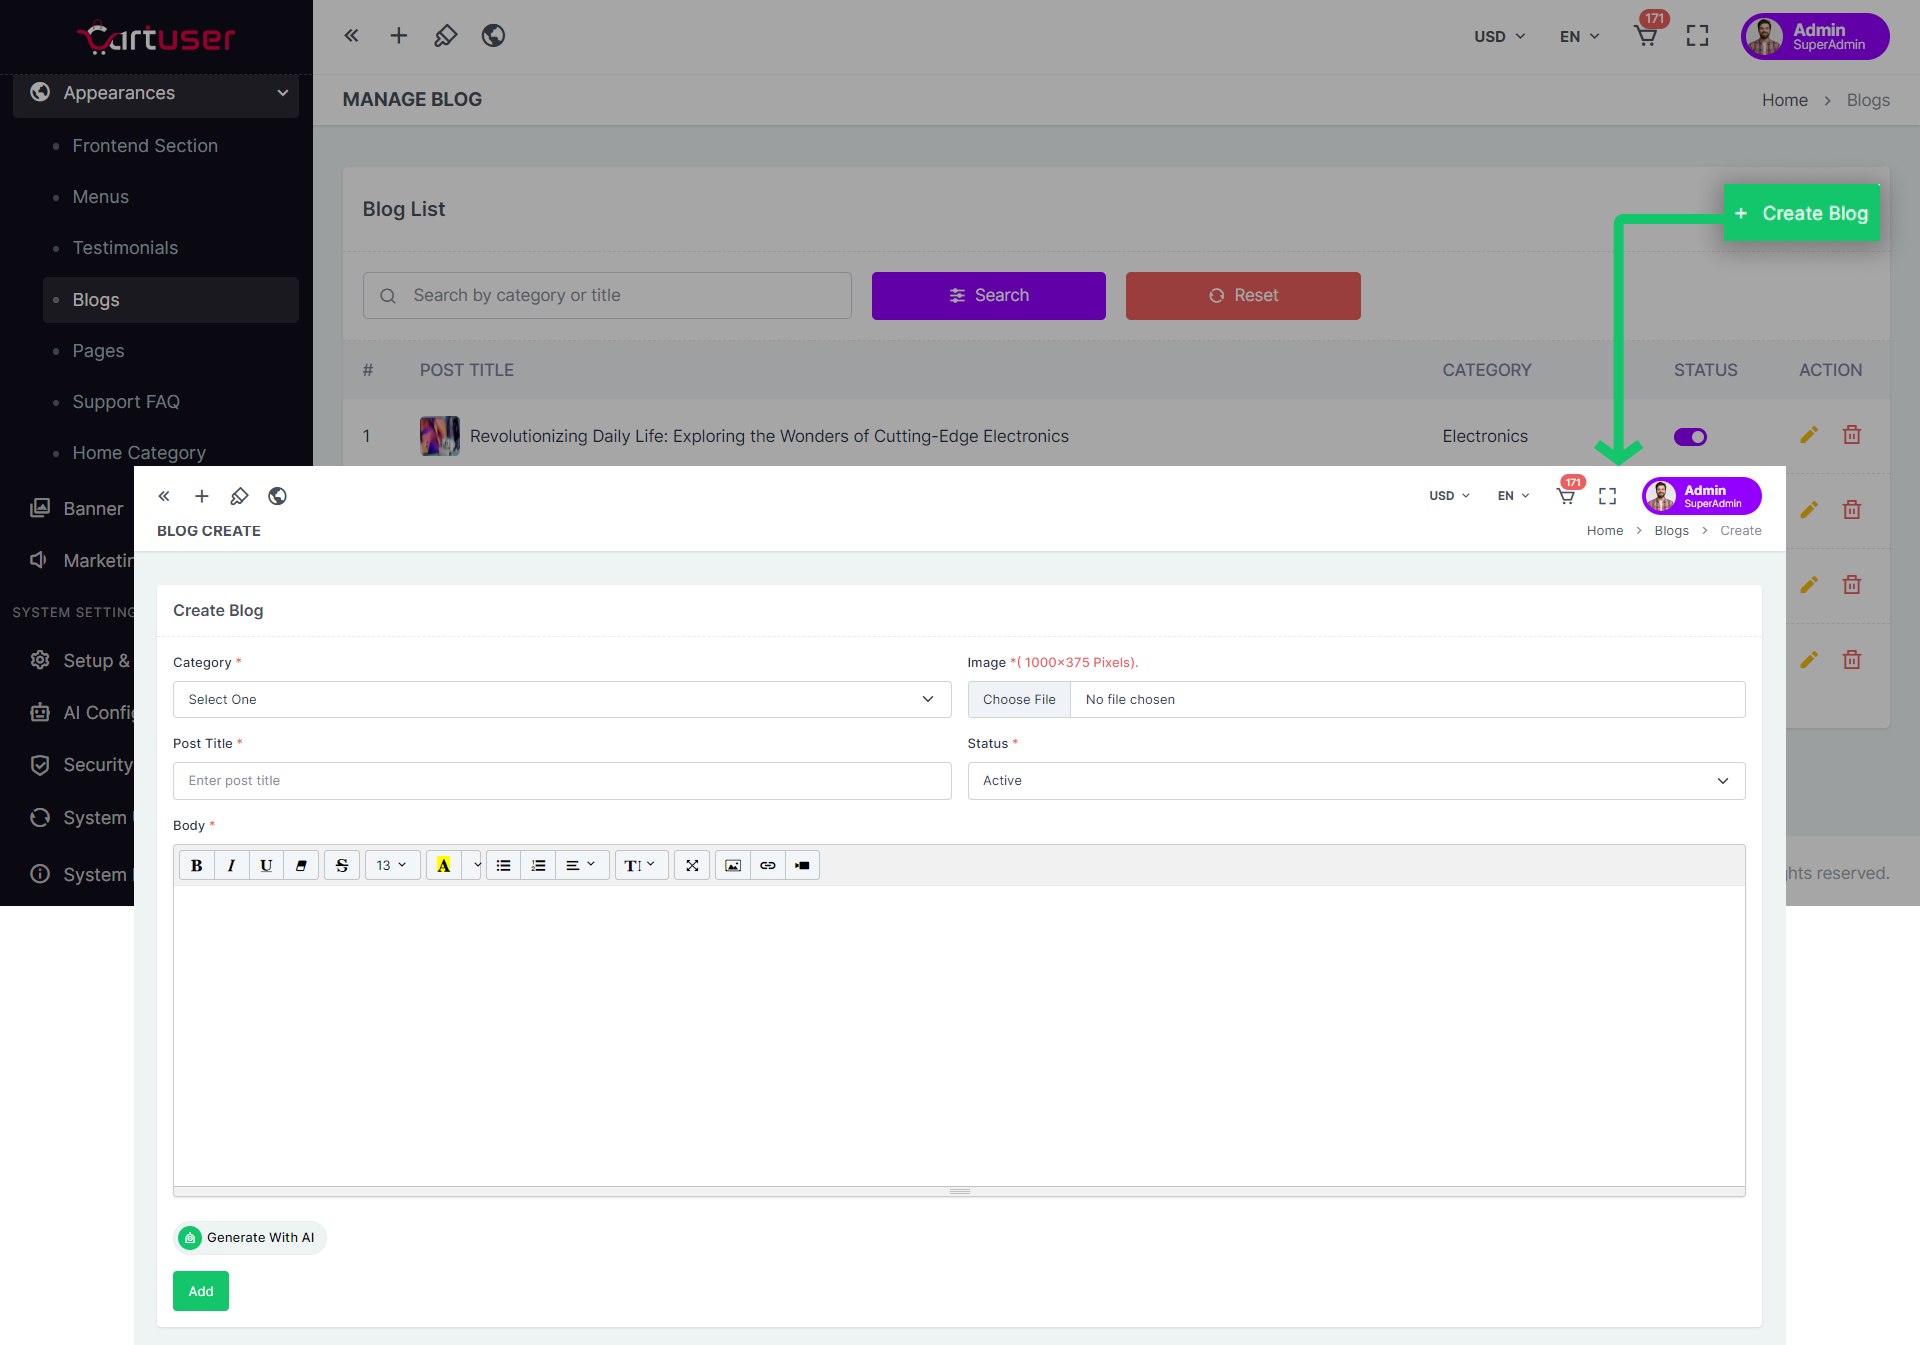Open the font size 13 dropdown

(x=391, y=865)
